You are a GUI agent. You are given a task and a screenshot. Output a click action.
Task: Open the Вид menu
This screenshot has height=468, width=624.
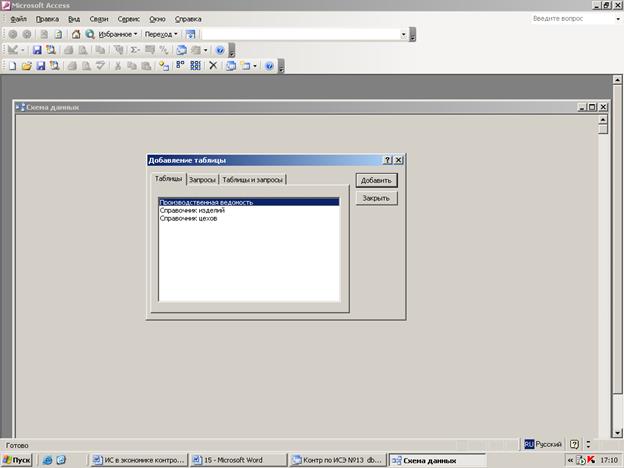pyautogui.click(x=74, y=19)
